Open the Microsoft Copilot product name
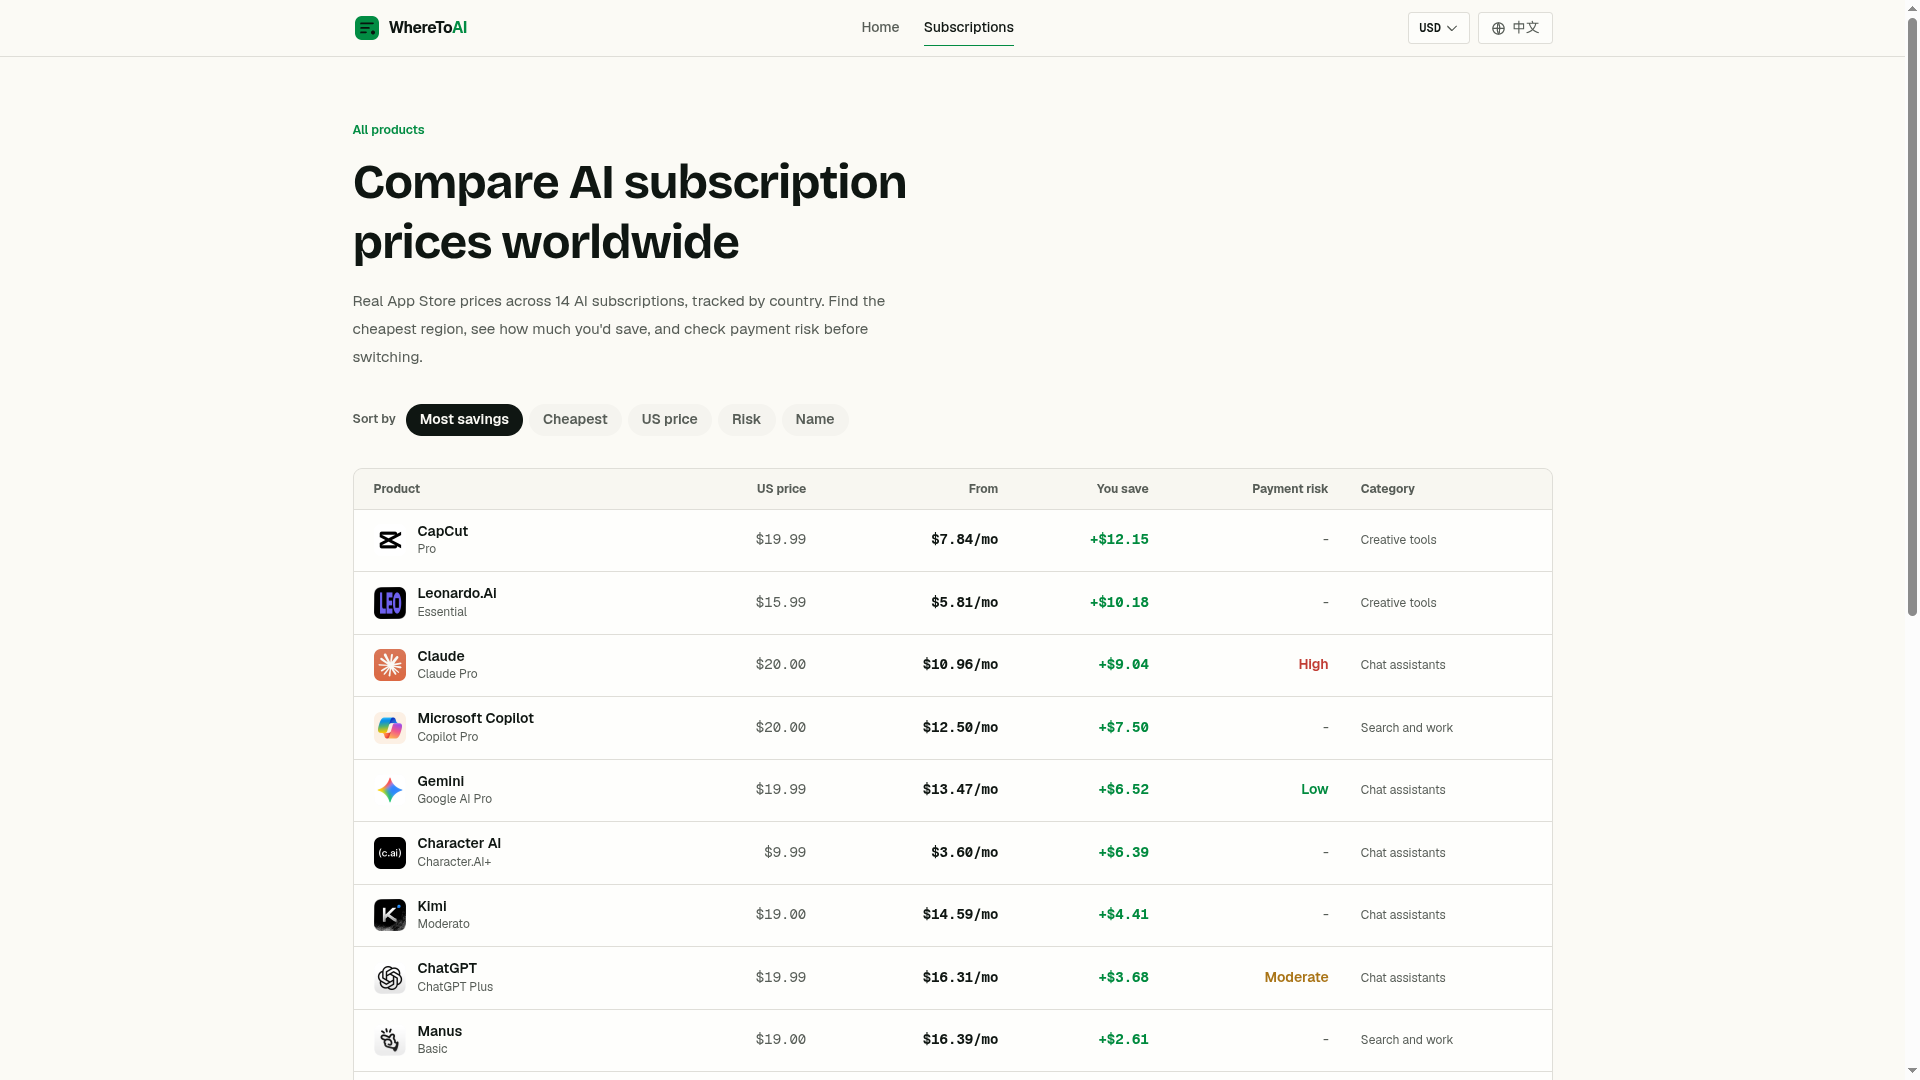Screen dimensions: 1920x1080 (475, 719)
